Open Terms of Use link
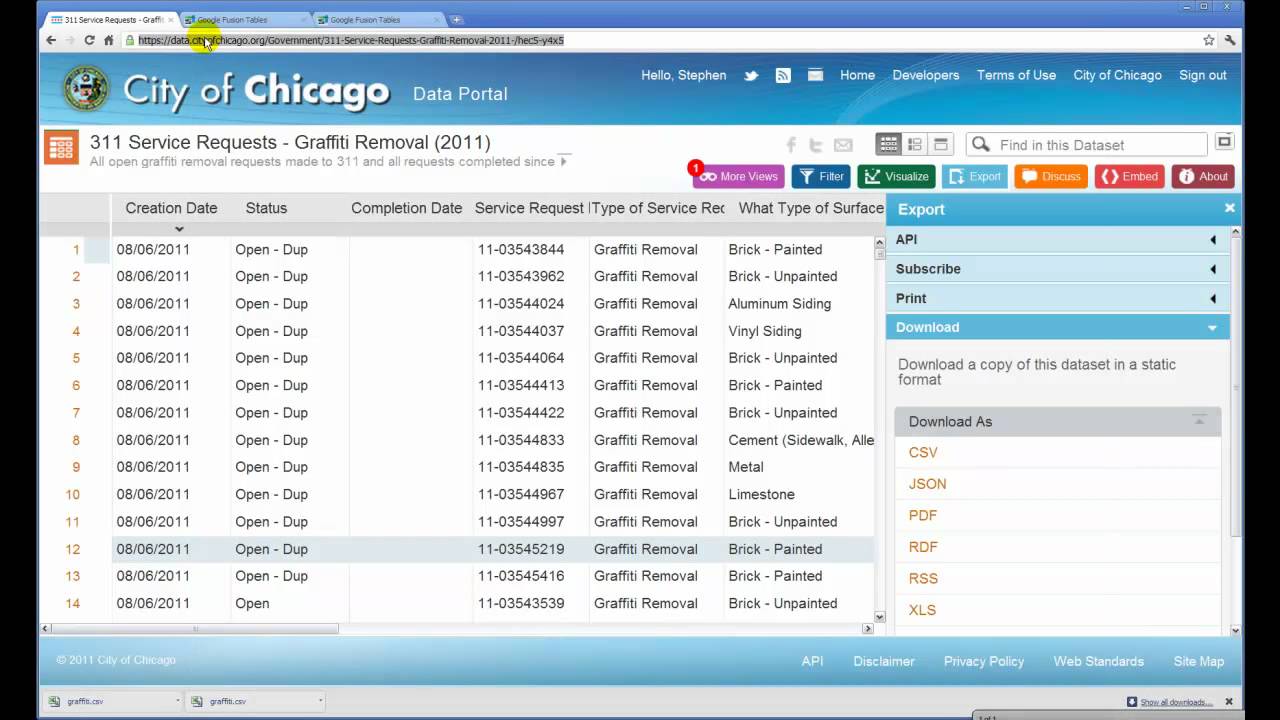Screen dimensions: 1280x720 click(1016, 75)
